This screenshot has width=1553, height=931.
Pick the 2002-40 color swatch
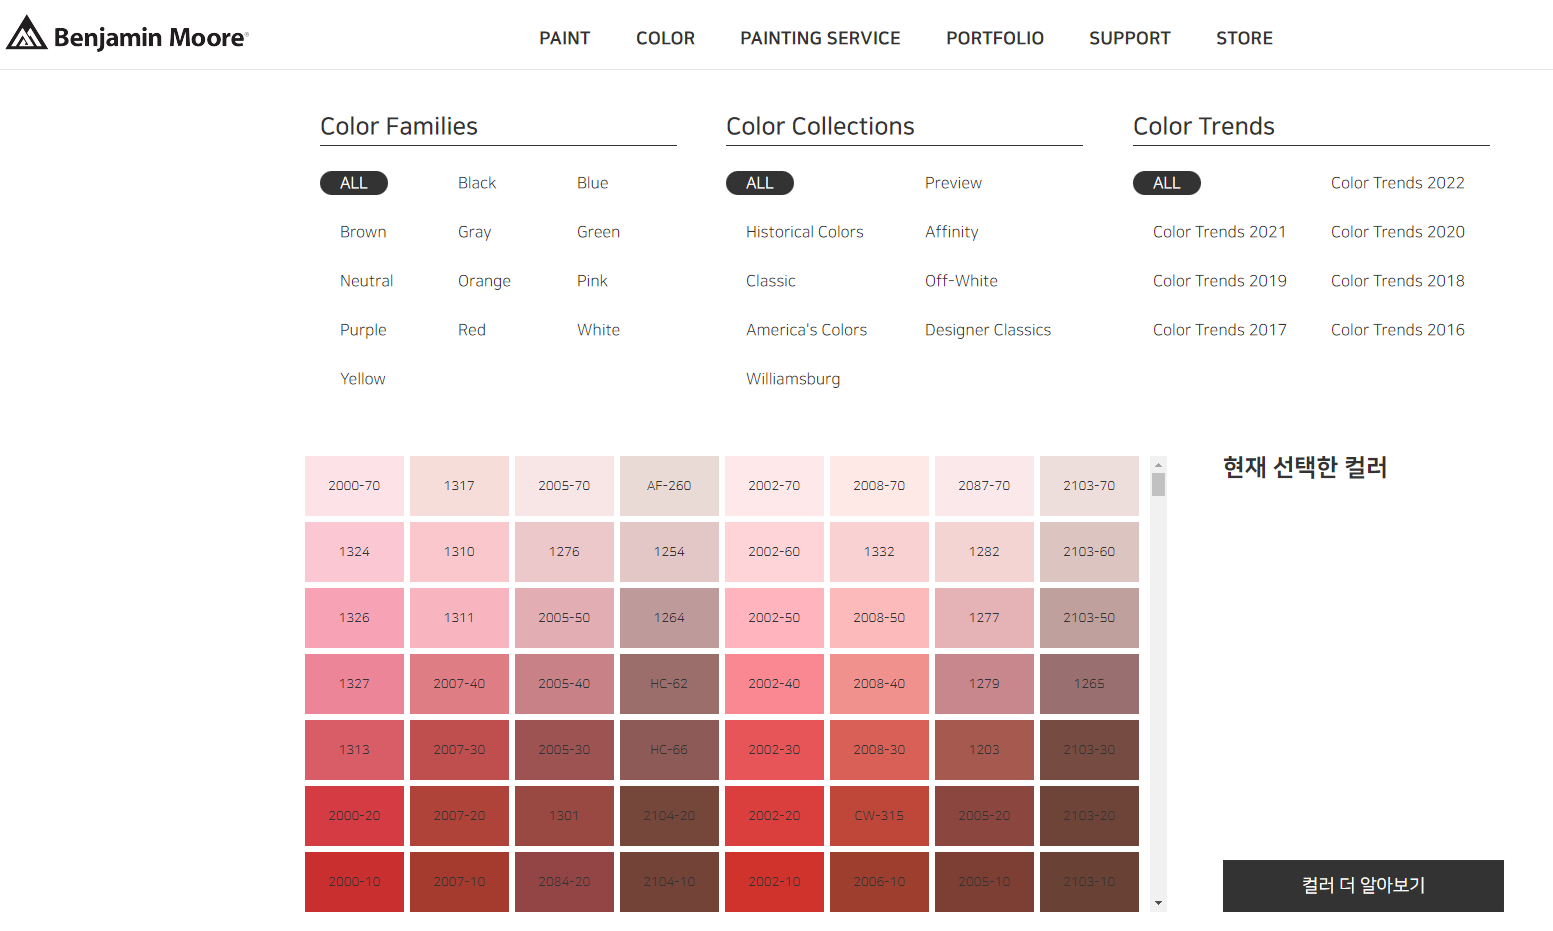tap(774, 684)
